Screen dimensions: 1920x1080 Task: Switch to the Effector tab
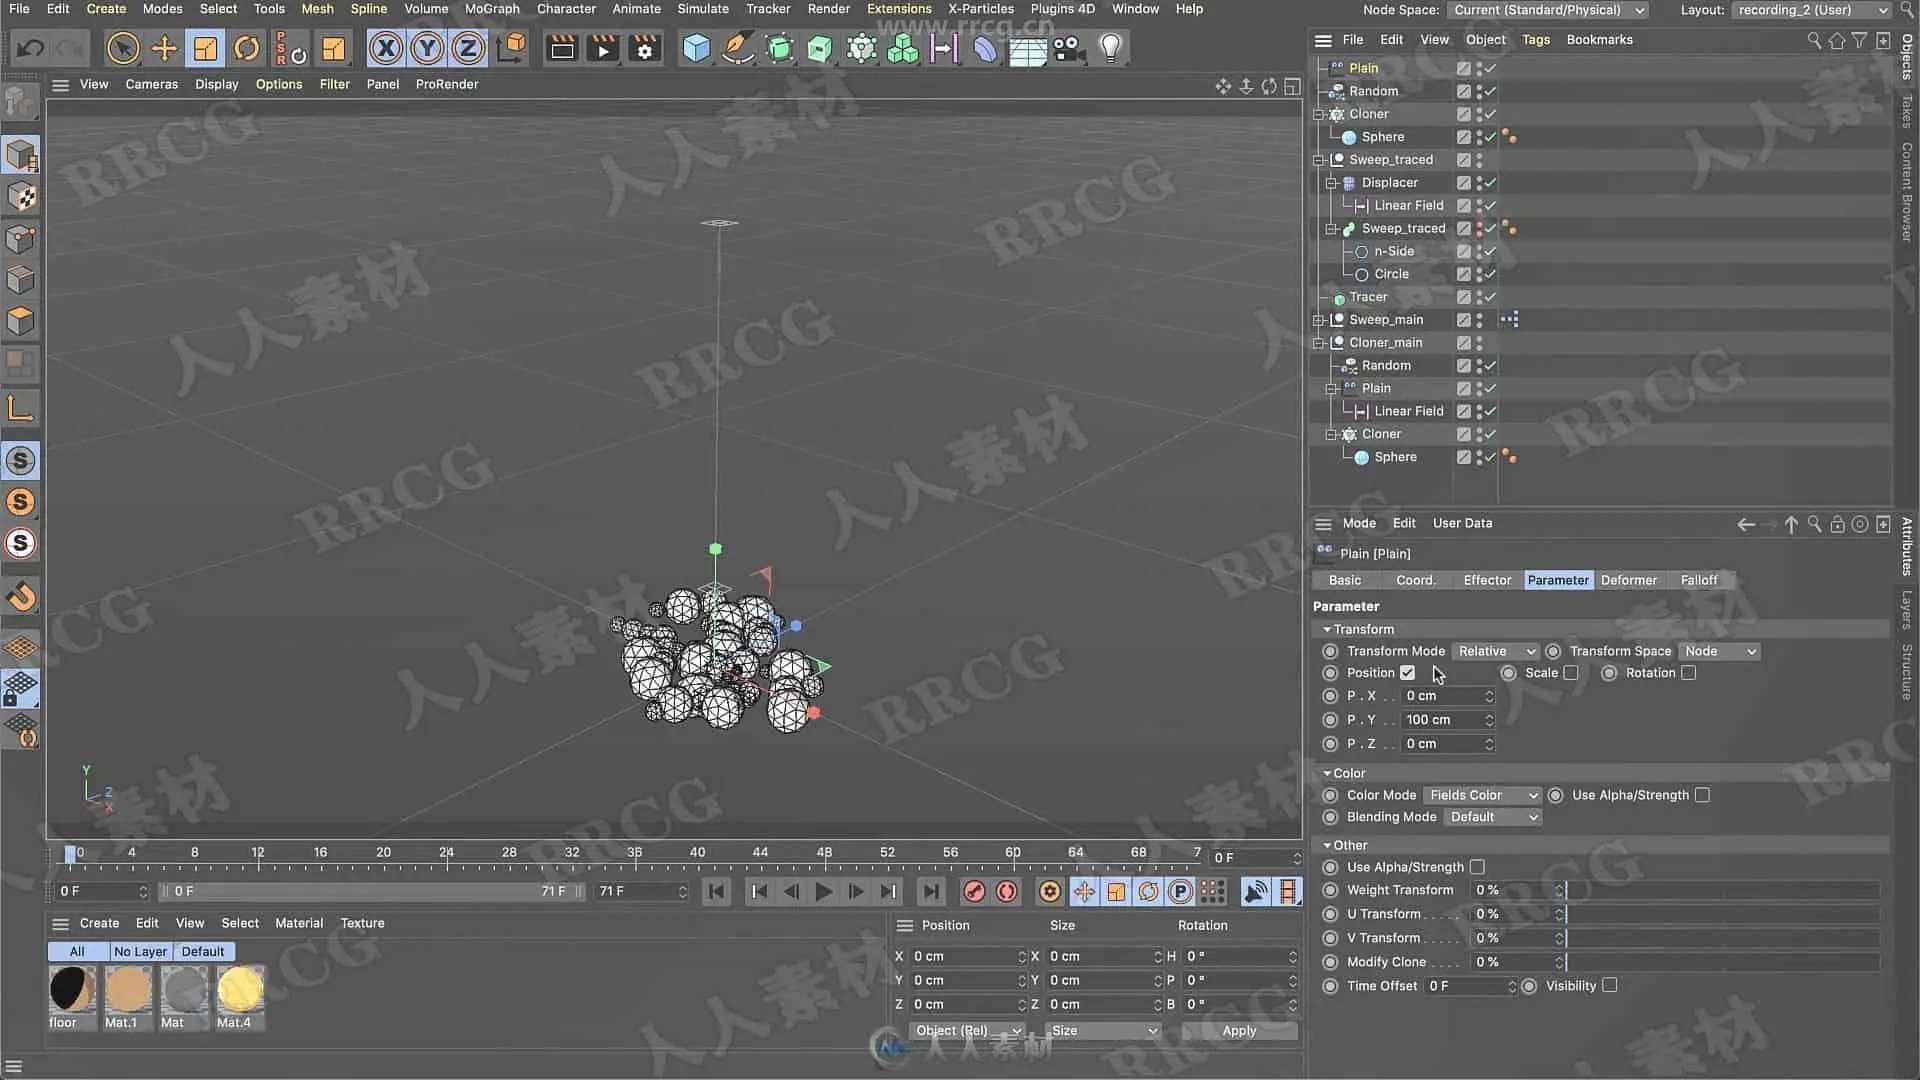[1487, 580]
